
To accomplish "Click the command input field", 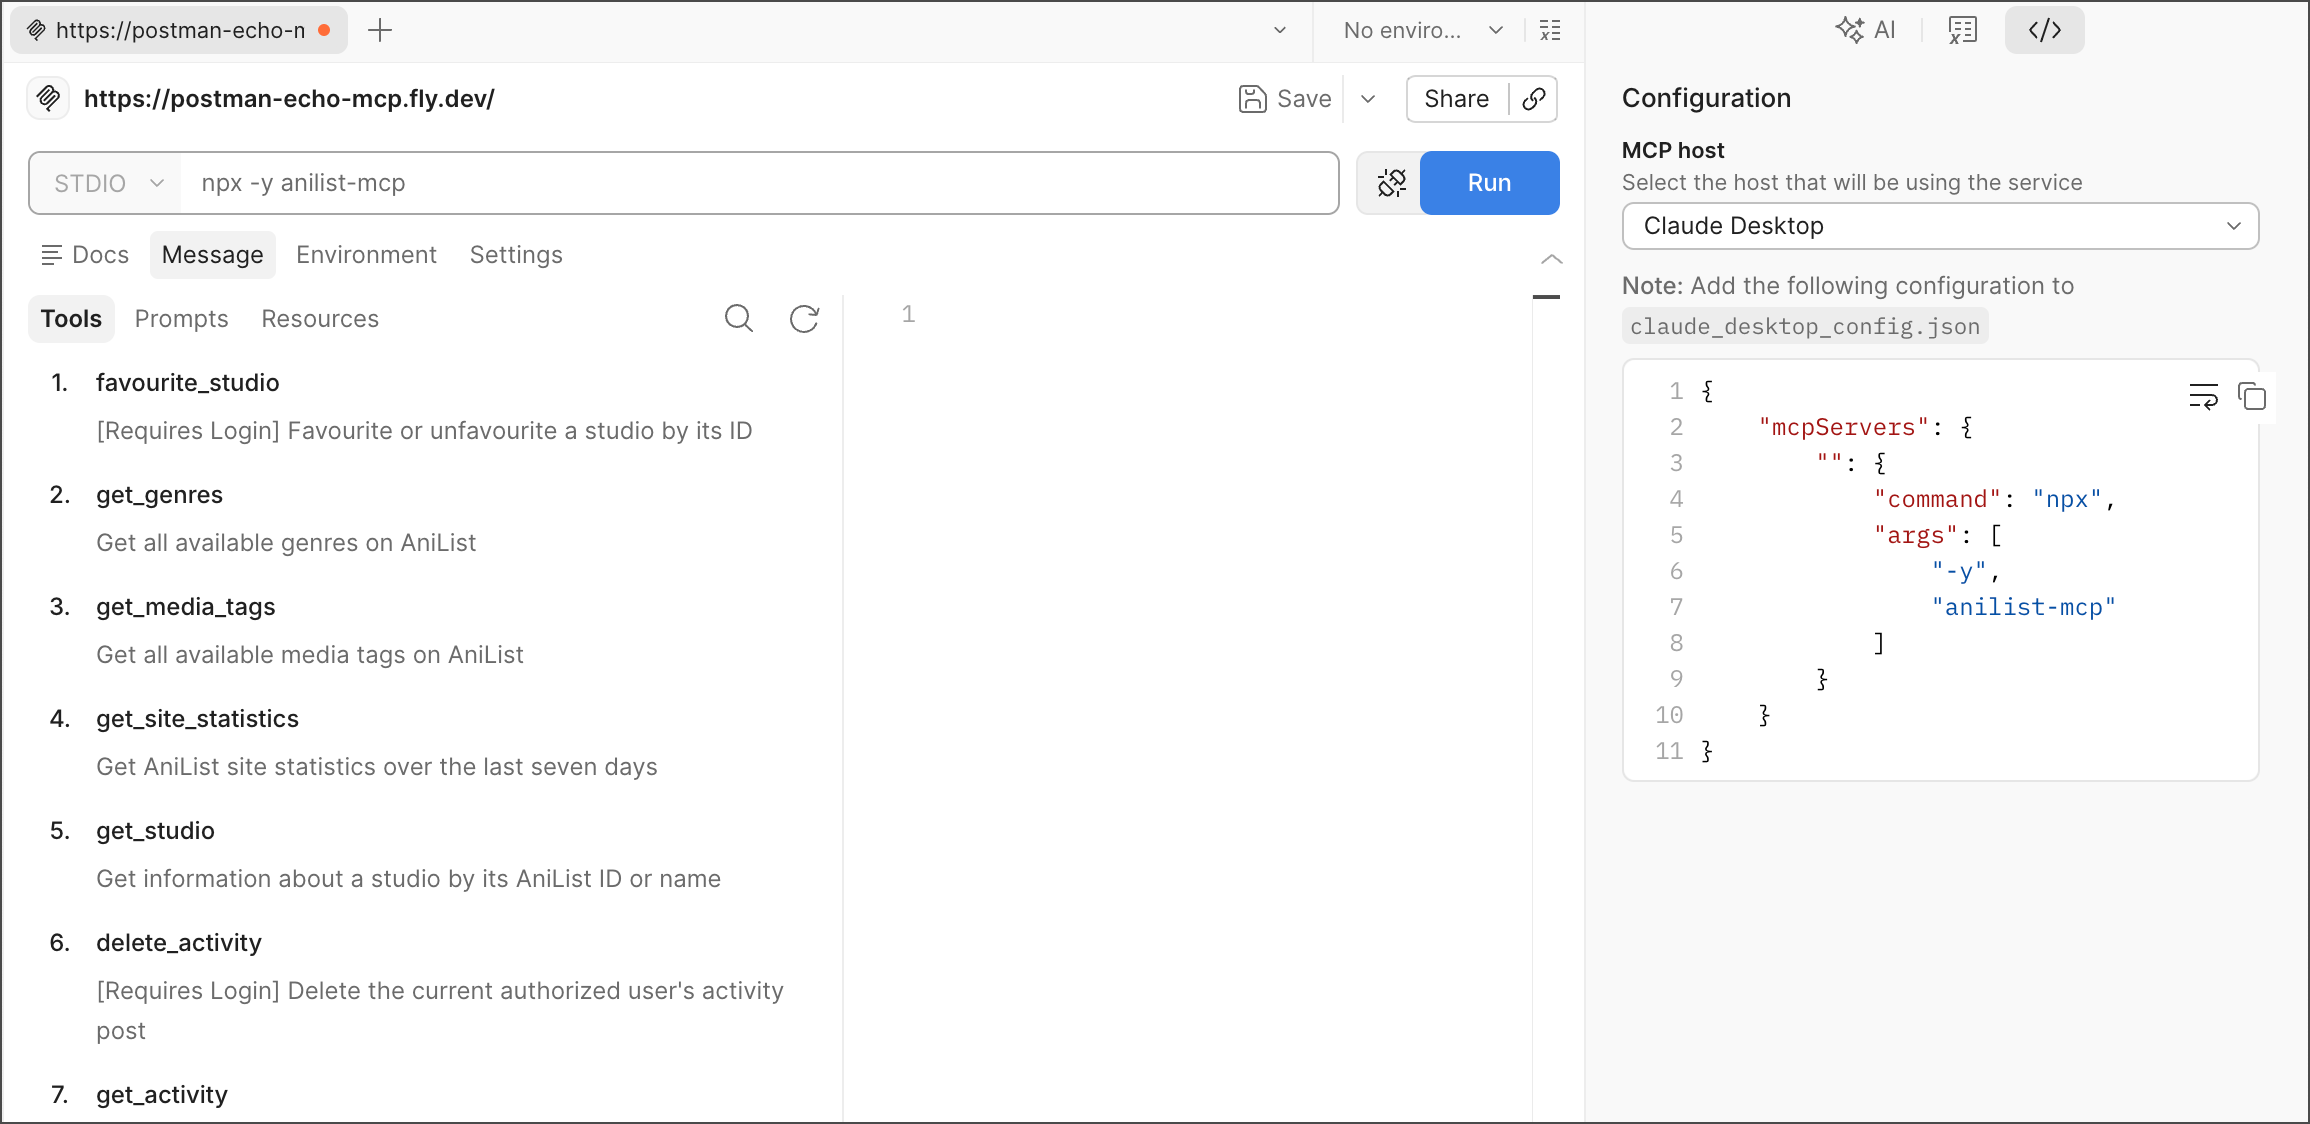I will (x=760, y=183).
